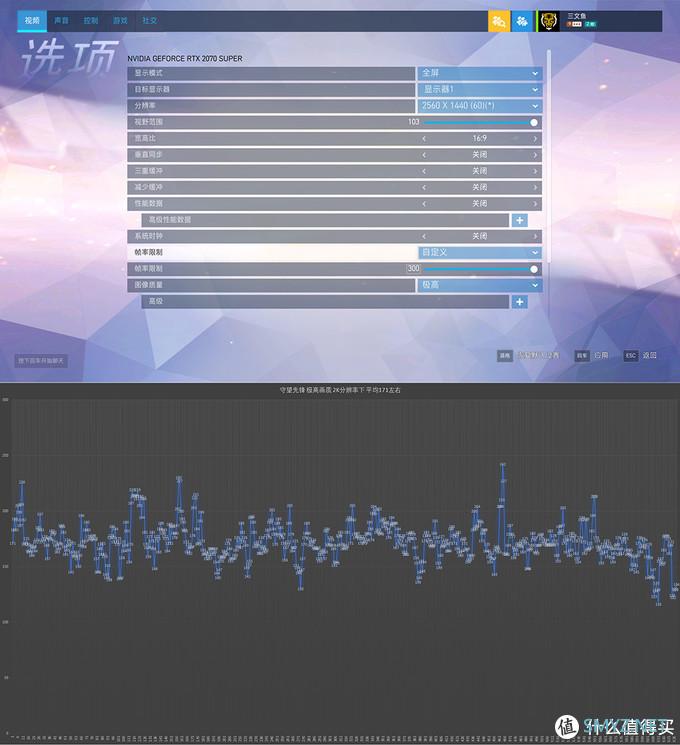Click the yellow find-group icon
680x745 pixels.
[499, 21]
